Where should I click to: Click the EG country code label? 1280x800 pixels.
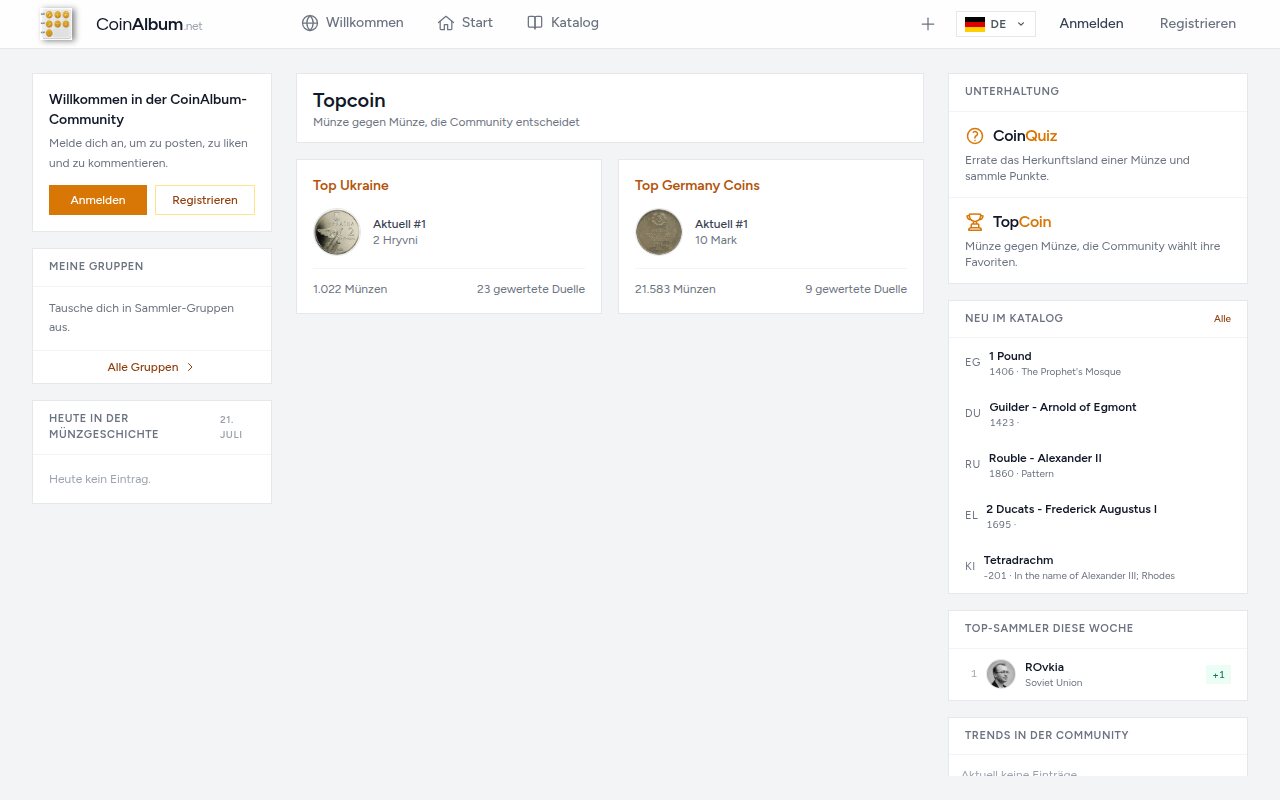(973, 362)
